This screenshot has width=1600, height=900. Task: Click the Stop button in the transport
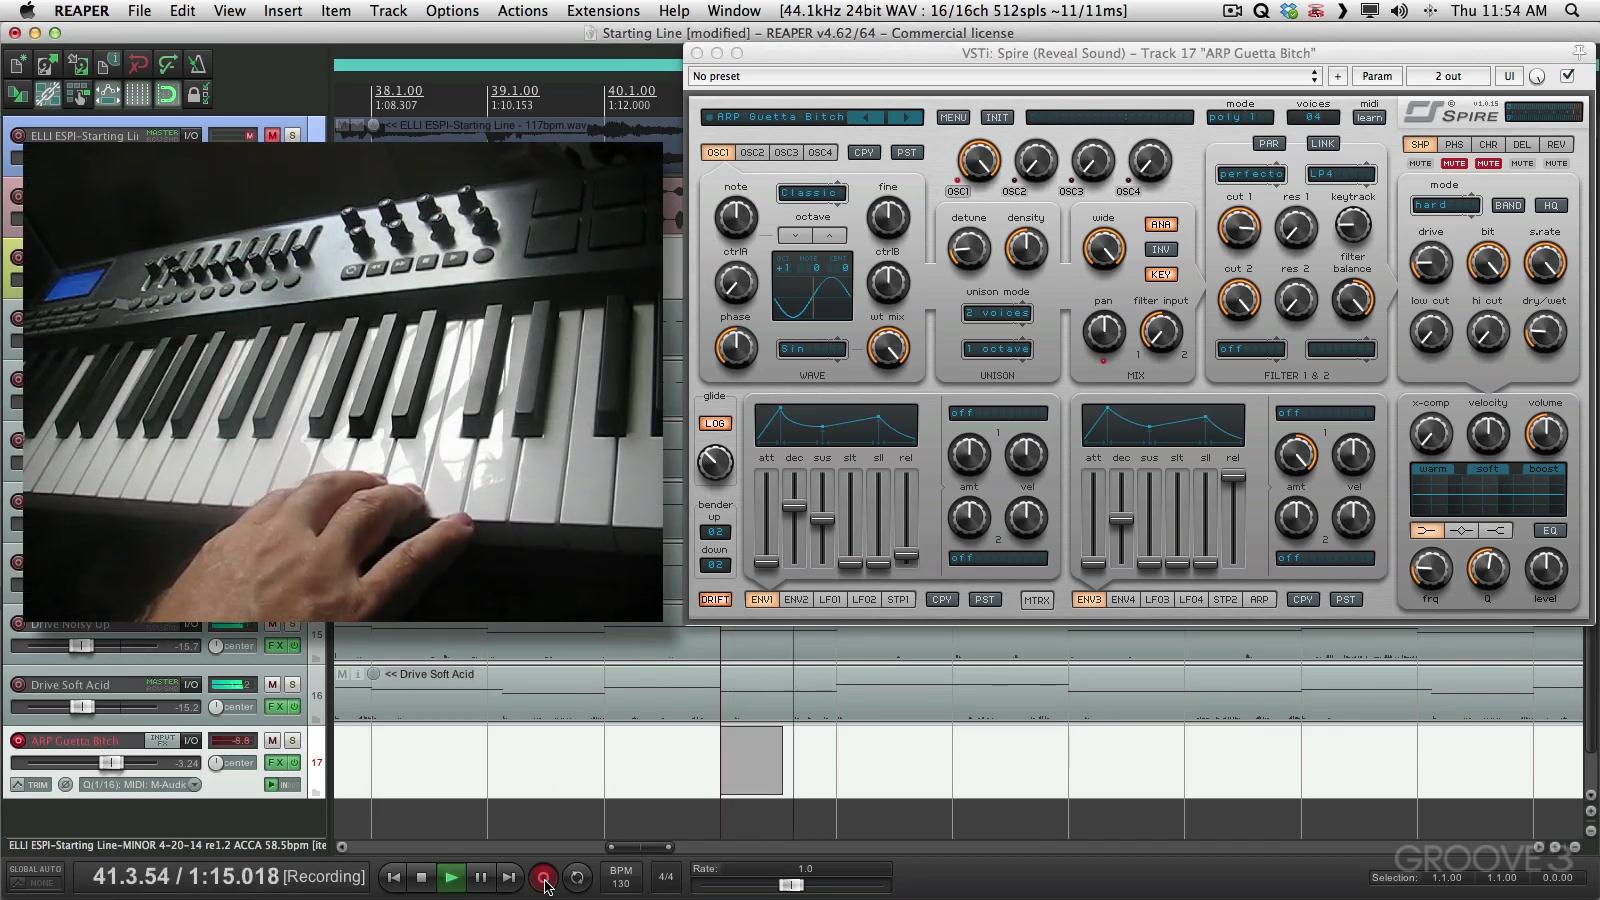(x=421, y=877)
